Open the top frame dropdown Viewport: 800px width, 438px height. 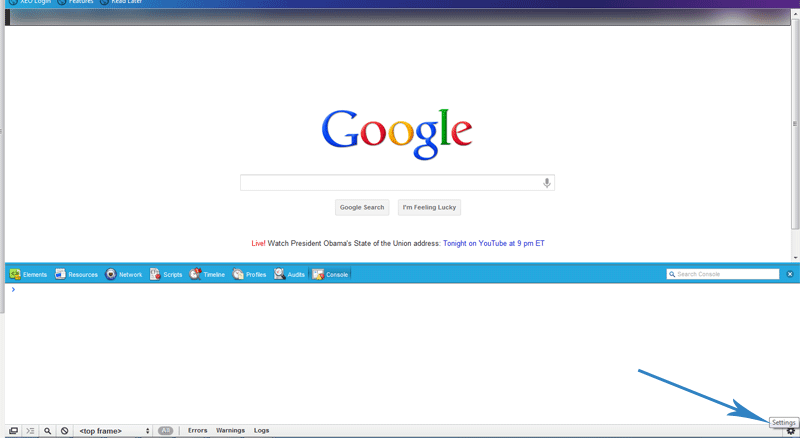114,431
